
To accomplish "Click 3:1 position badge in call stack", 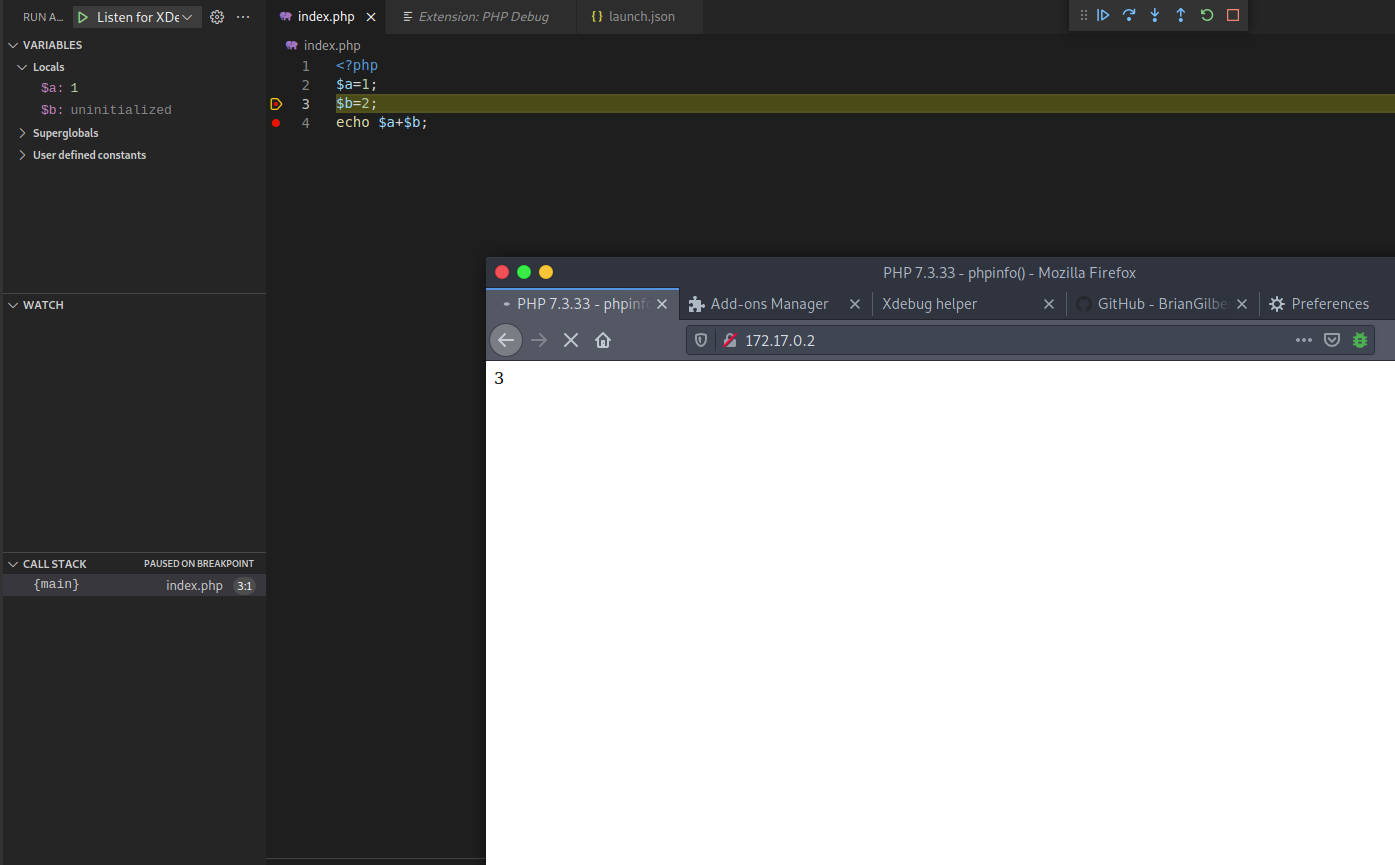I will [x=244, y=586].
